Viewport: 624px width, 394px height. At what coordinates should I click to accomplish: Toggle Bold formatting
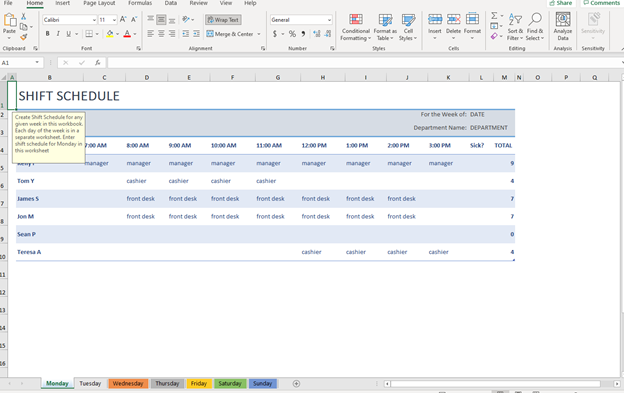(x=47, y=34)
